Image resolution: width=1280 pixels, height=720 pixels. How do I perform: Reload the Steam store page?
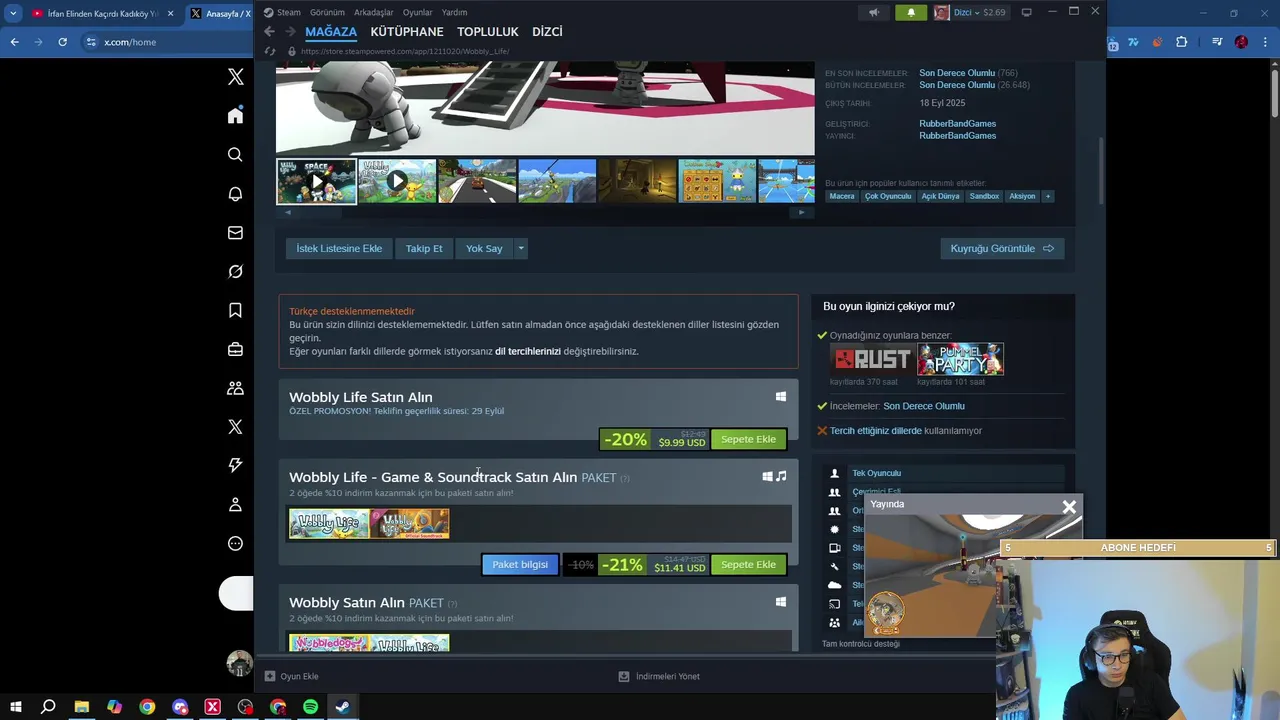270,51
